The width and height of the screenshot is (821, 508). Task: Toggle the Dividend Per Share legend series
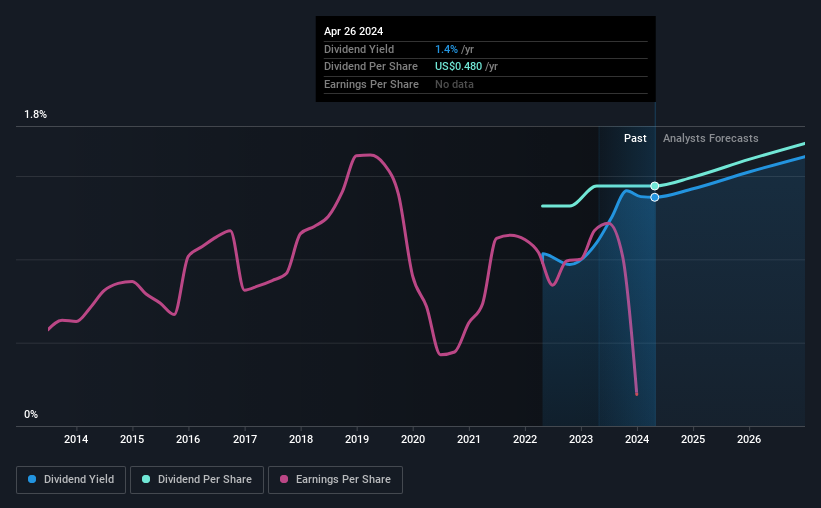coord(197,479)
